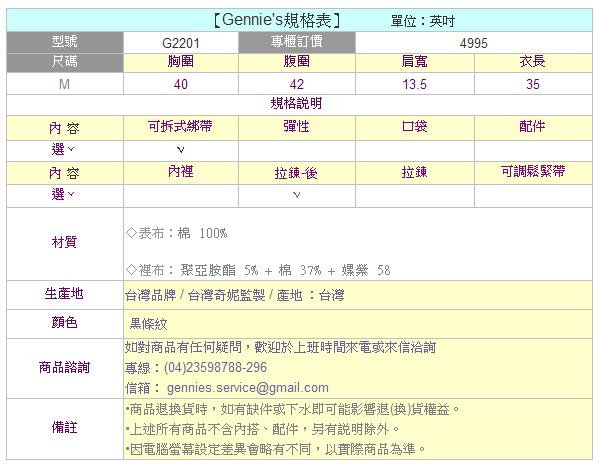Viewport: 600px width, 468px height.
Task: Click the 材質 row label
Action: coord(65,242)
